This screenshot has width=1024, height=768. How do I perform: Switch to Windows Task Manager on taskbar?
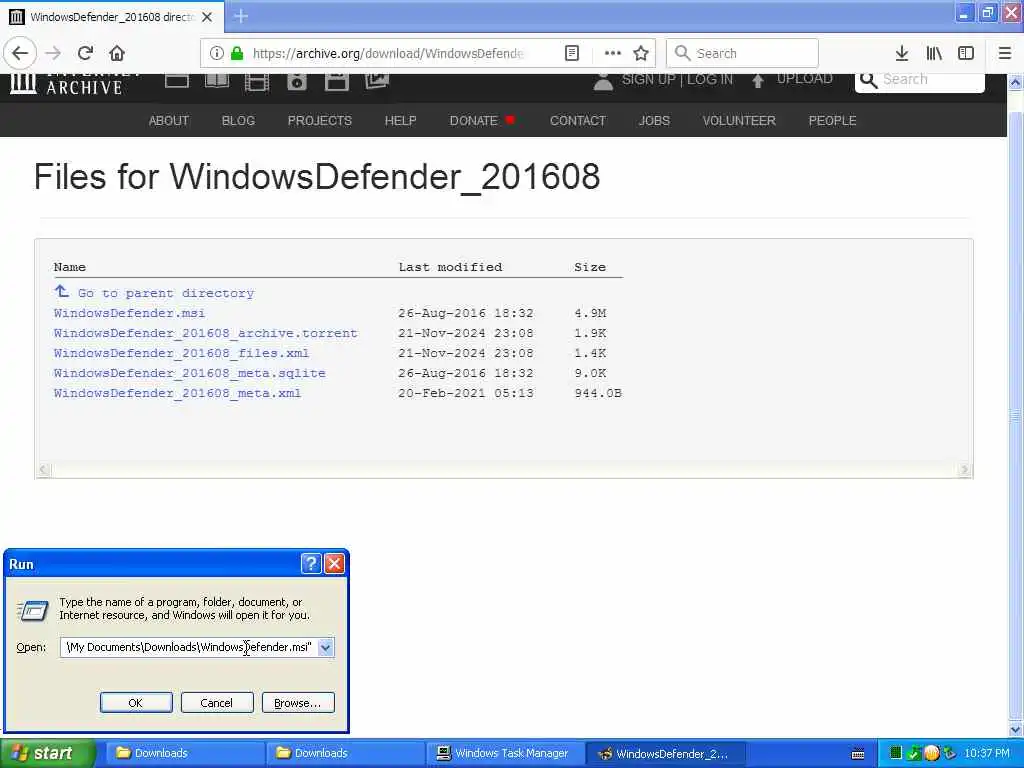(x=504, y=754)
